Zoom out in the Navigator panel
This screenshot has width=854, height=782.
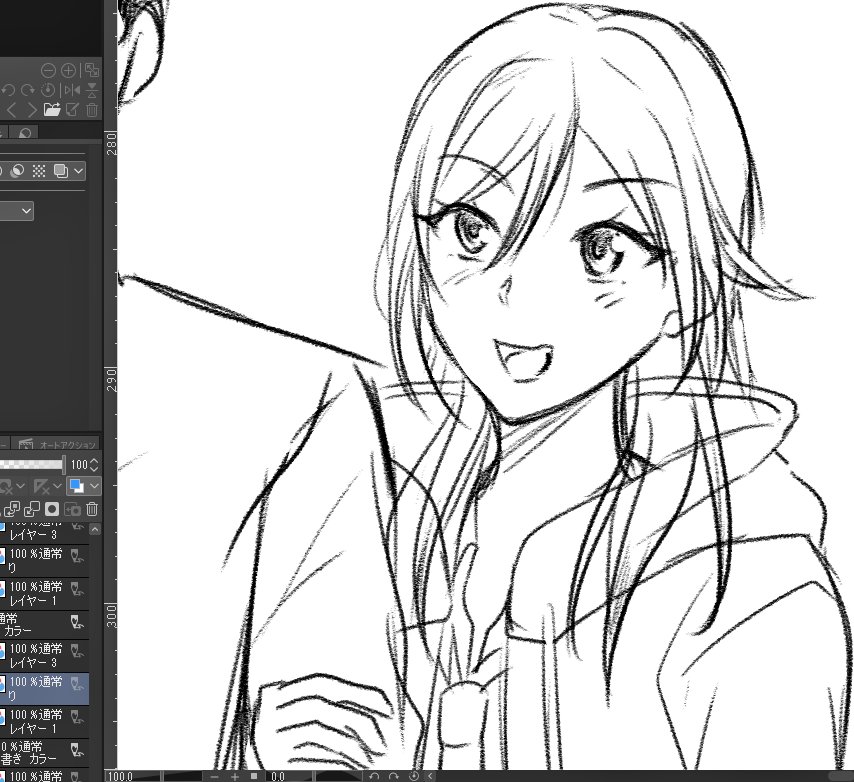tap(48, 70)
